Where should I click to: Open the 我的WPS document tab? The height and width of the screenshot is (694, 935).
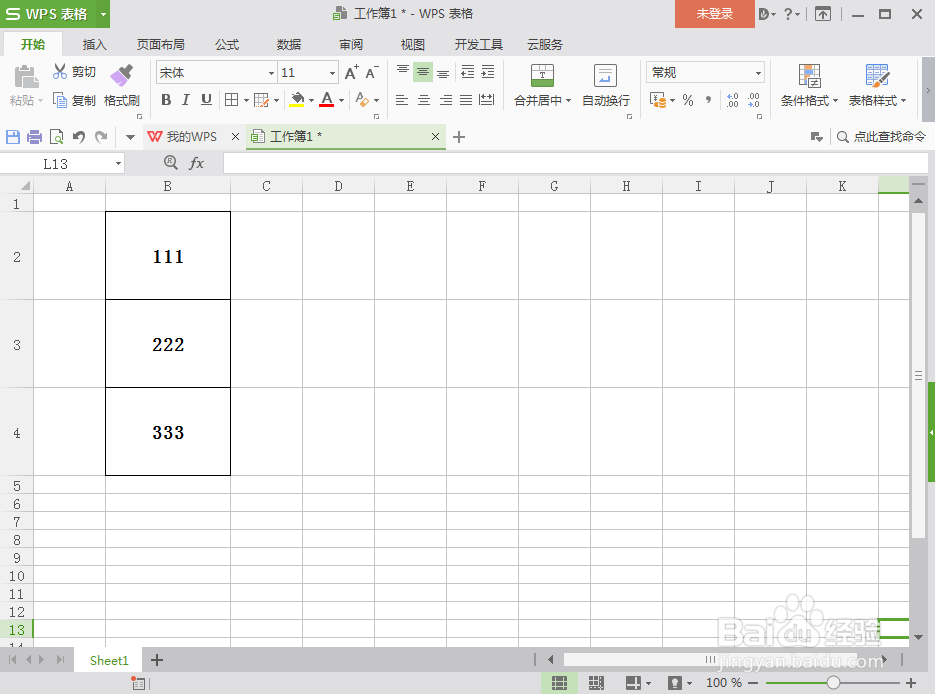pos(192,137)
